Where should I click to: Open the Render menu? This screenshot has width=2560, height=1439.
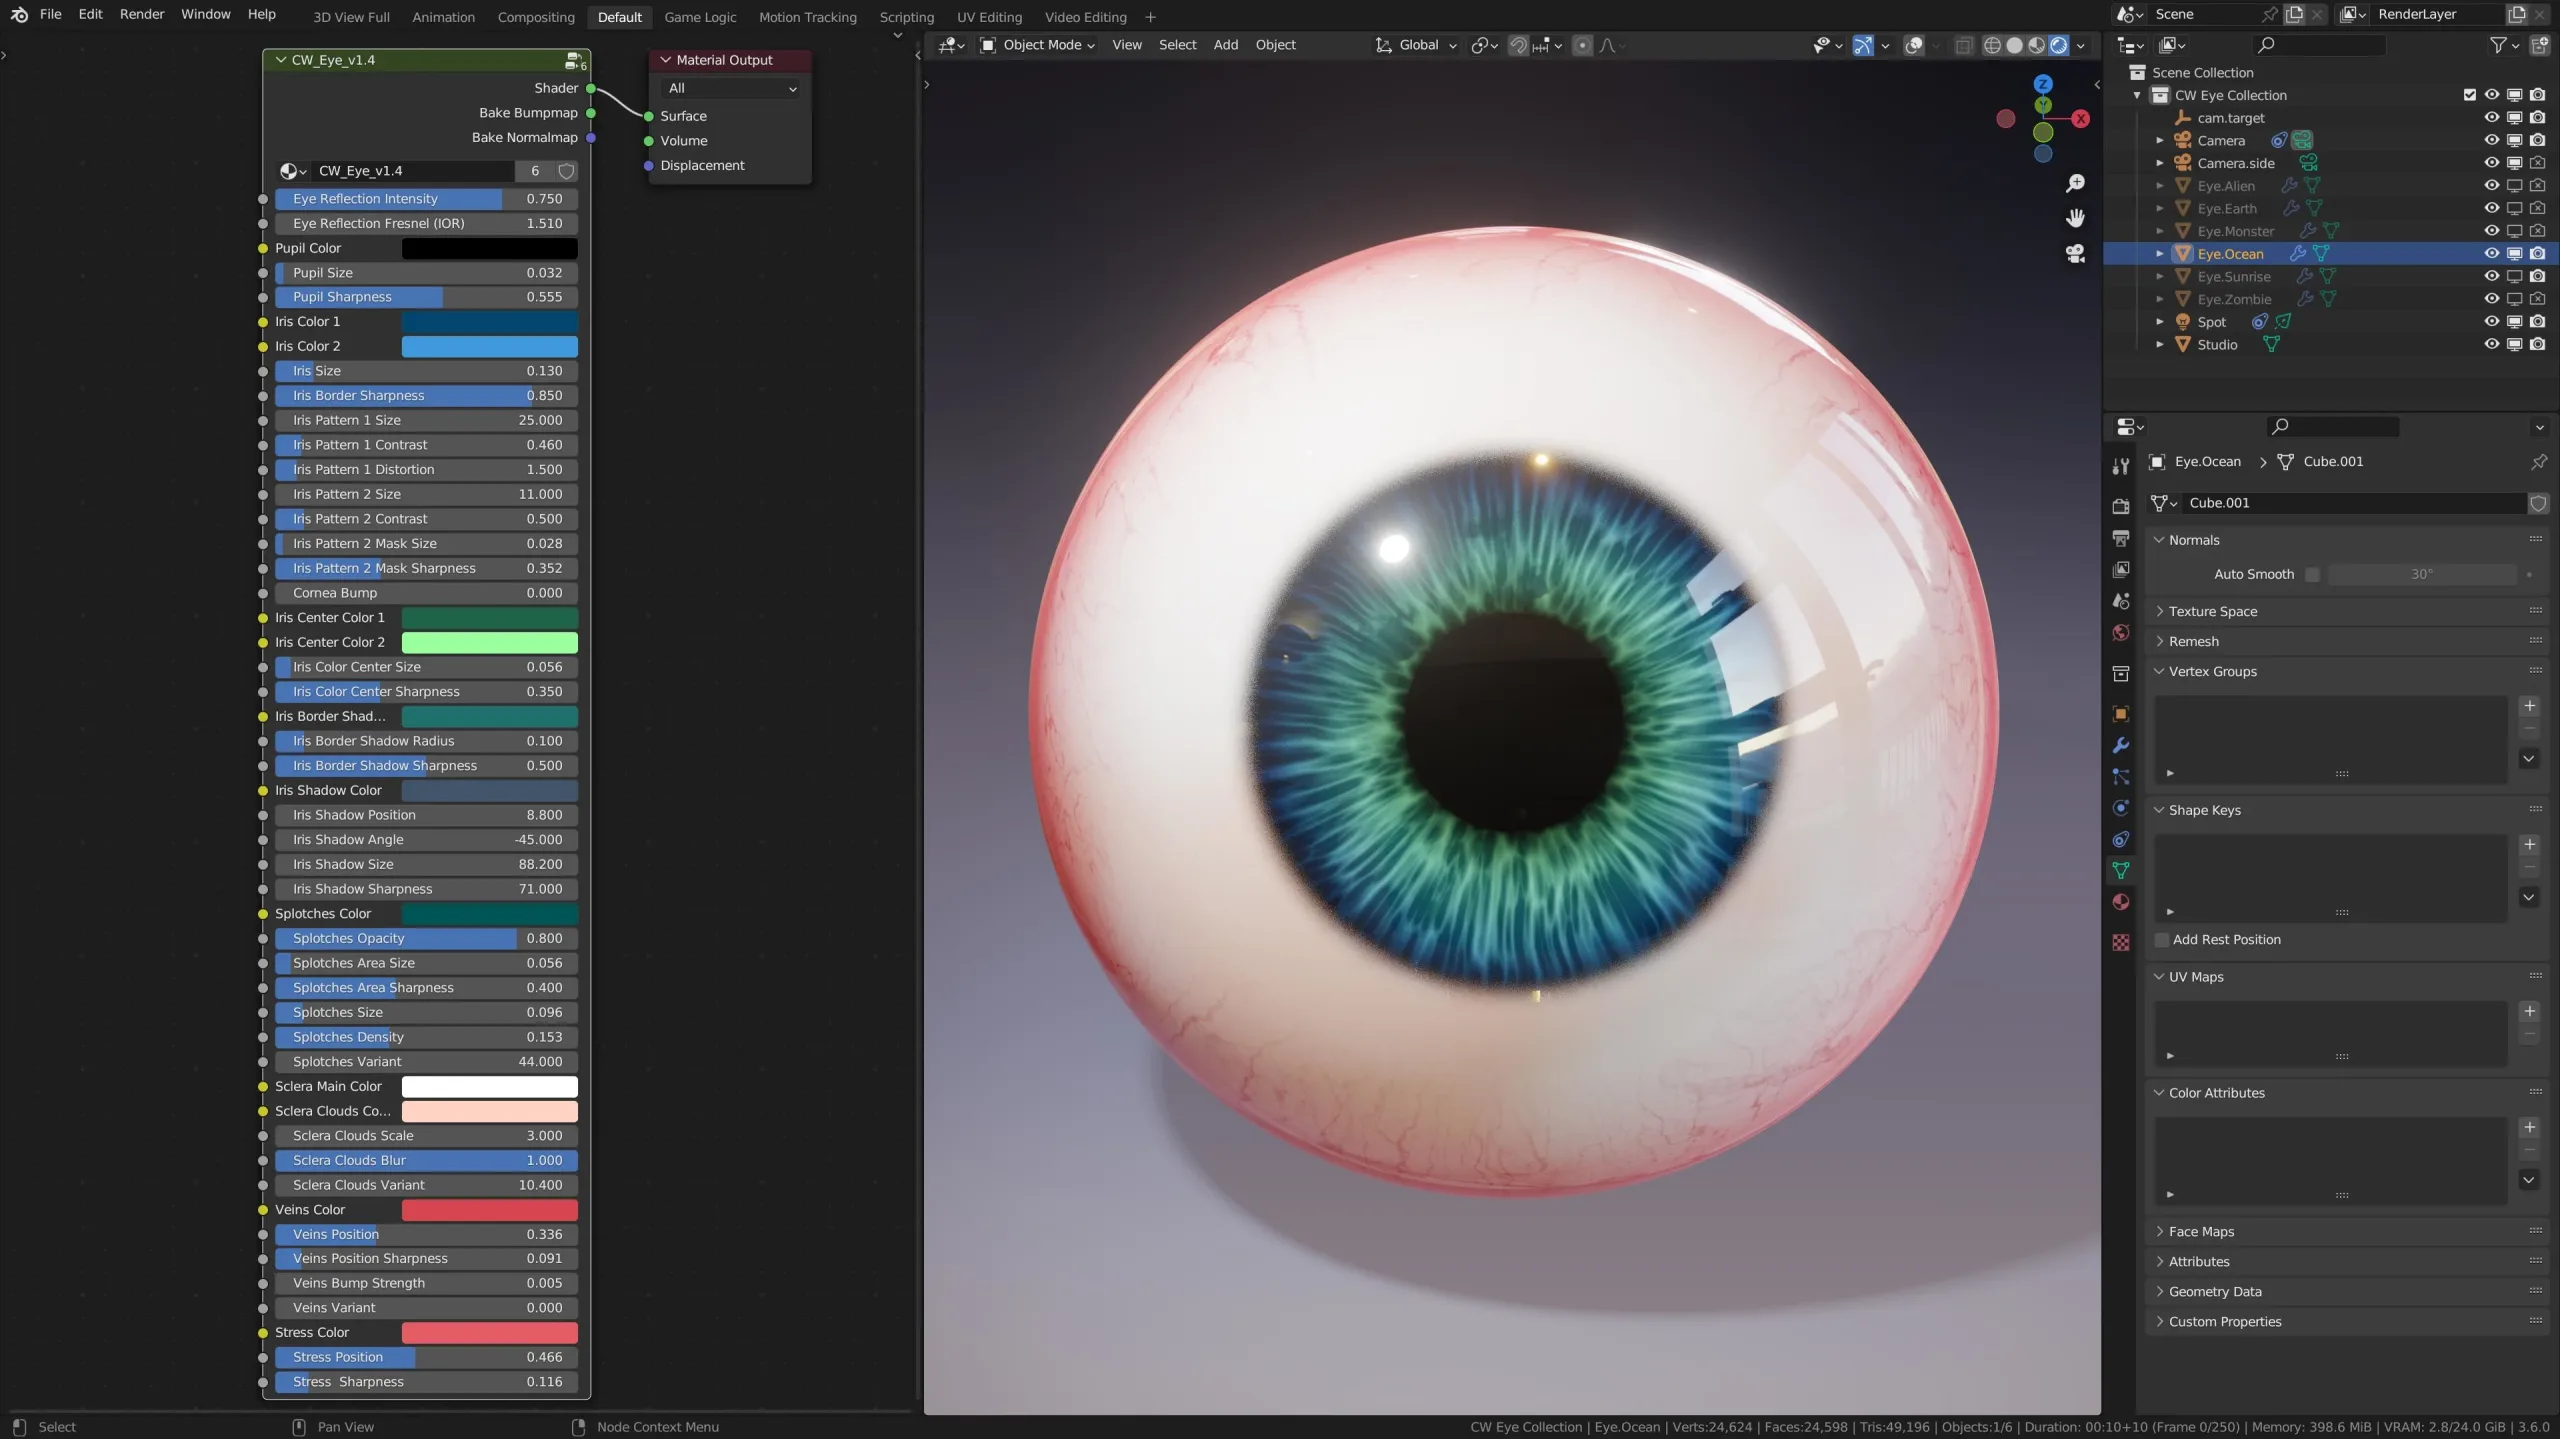(x=141, y=14)
